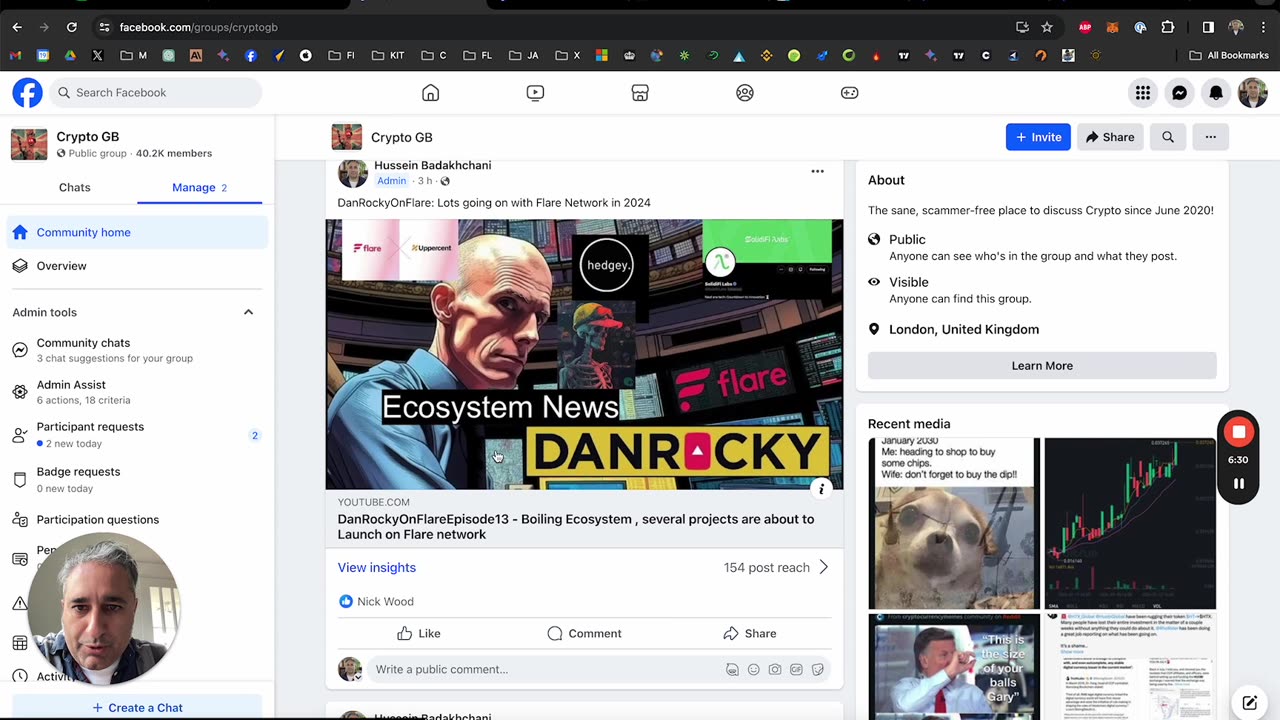The height and width of the screenshot is (720, 1280).
Task: Open the DanRocky video thumbnail
Action: [584, 354]
